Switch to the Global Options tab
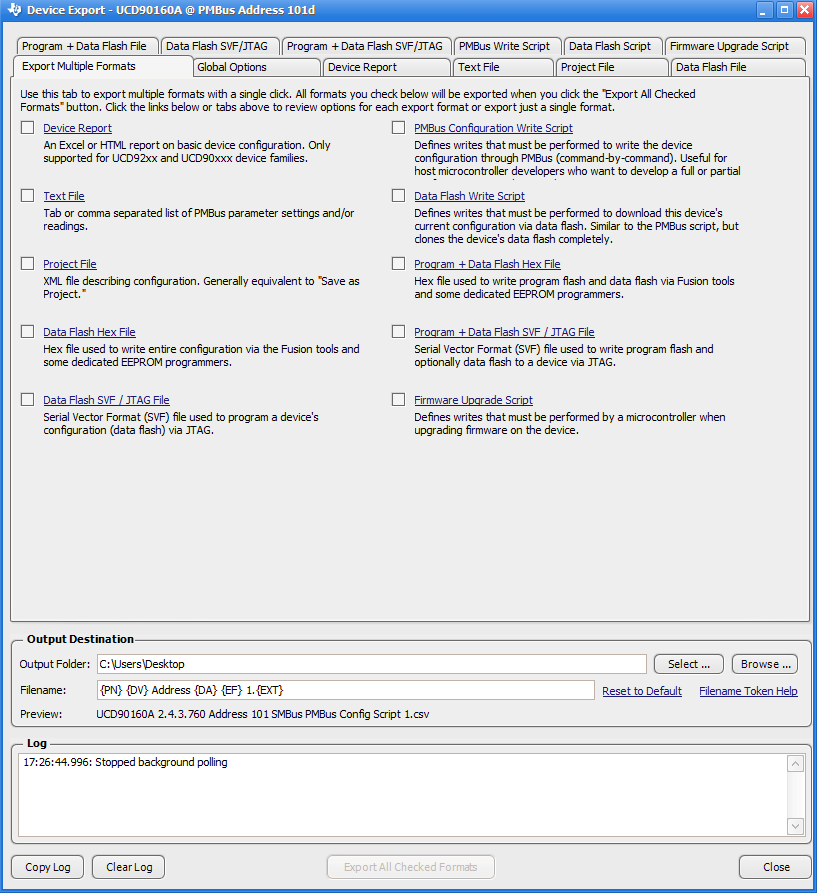 pos(256,66)
